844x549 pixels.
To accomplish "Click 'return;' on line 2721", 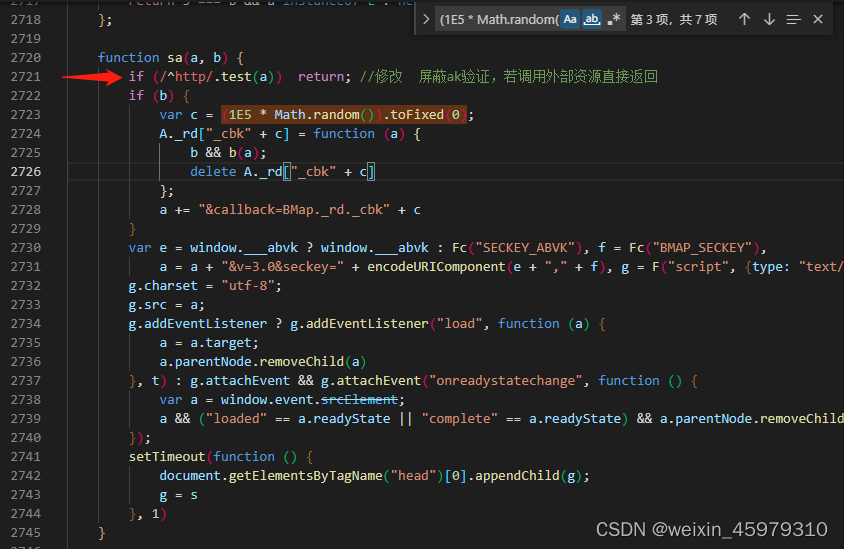I will click(x=325, y=76).
